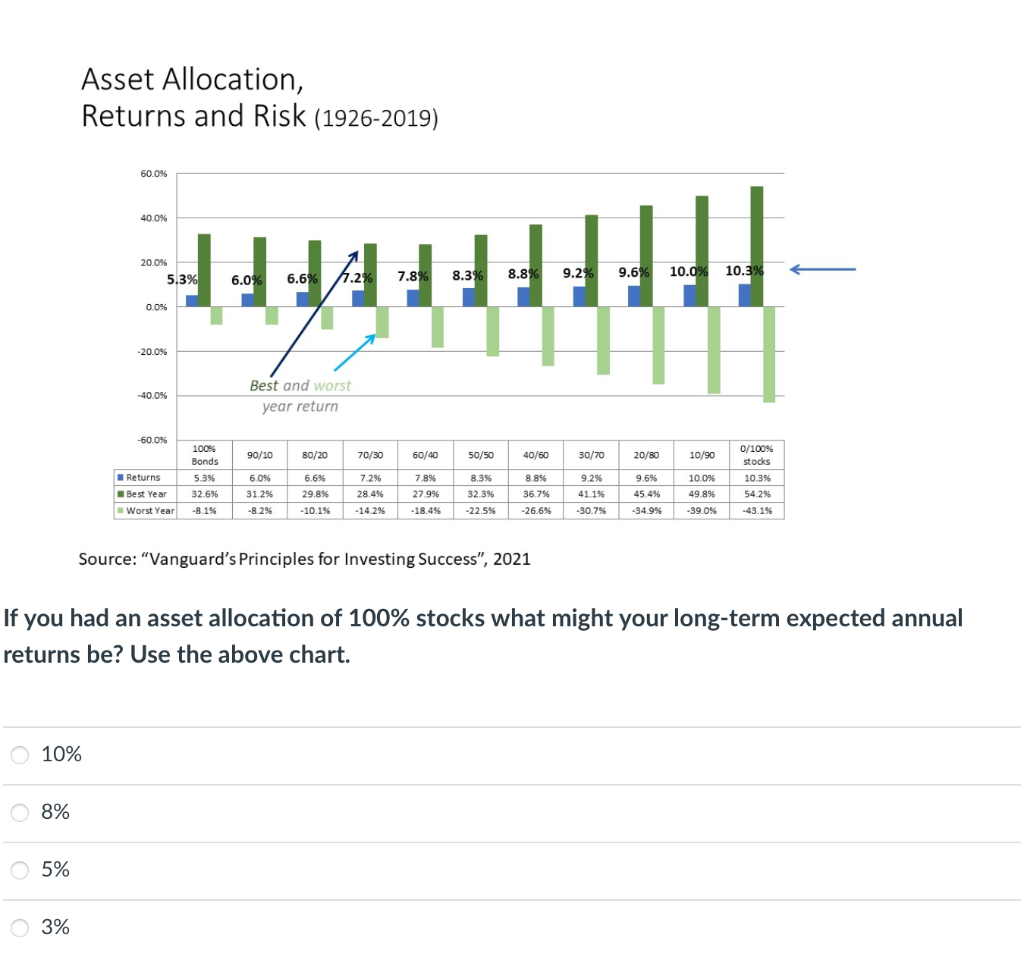Select the 0/100% stocks column header
The image size is (1024, 966).
tap(756, 454)
